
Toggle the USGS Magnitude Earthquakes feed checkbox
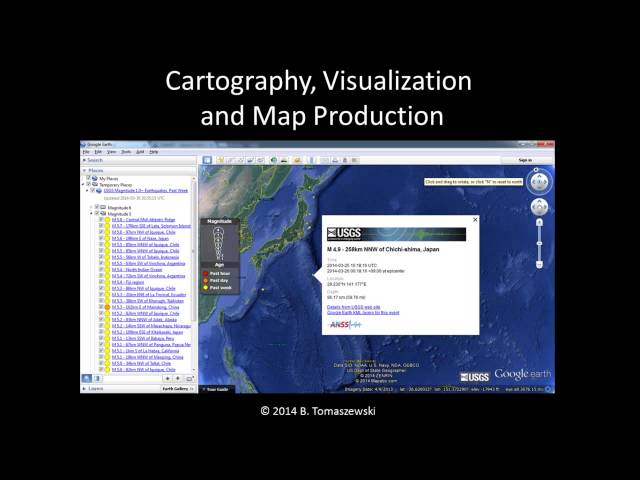point(93,190)
